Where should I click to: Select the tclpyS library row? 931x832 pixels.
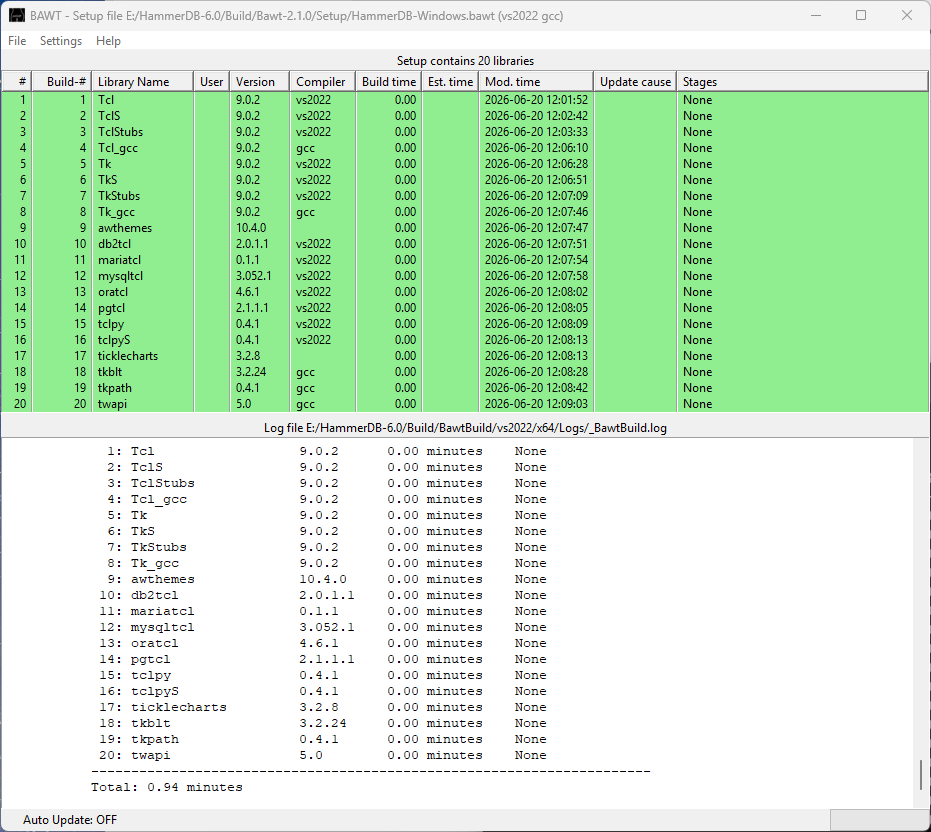point(465,340)
